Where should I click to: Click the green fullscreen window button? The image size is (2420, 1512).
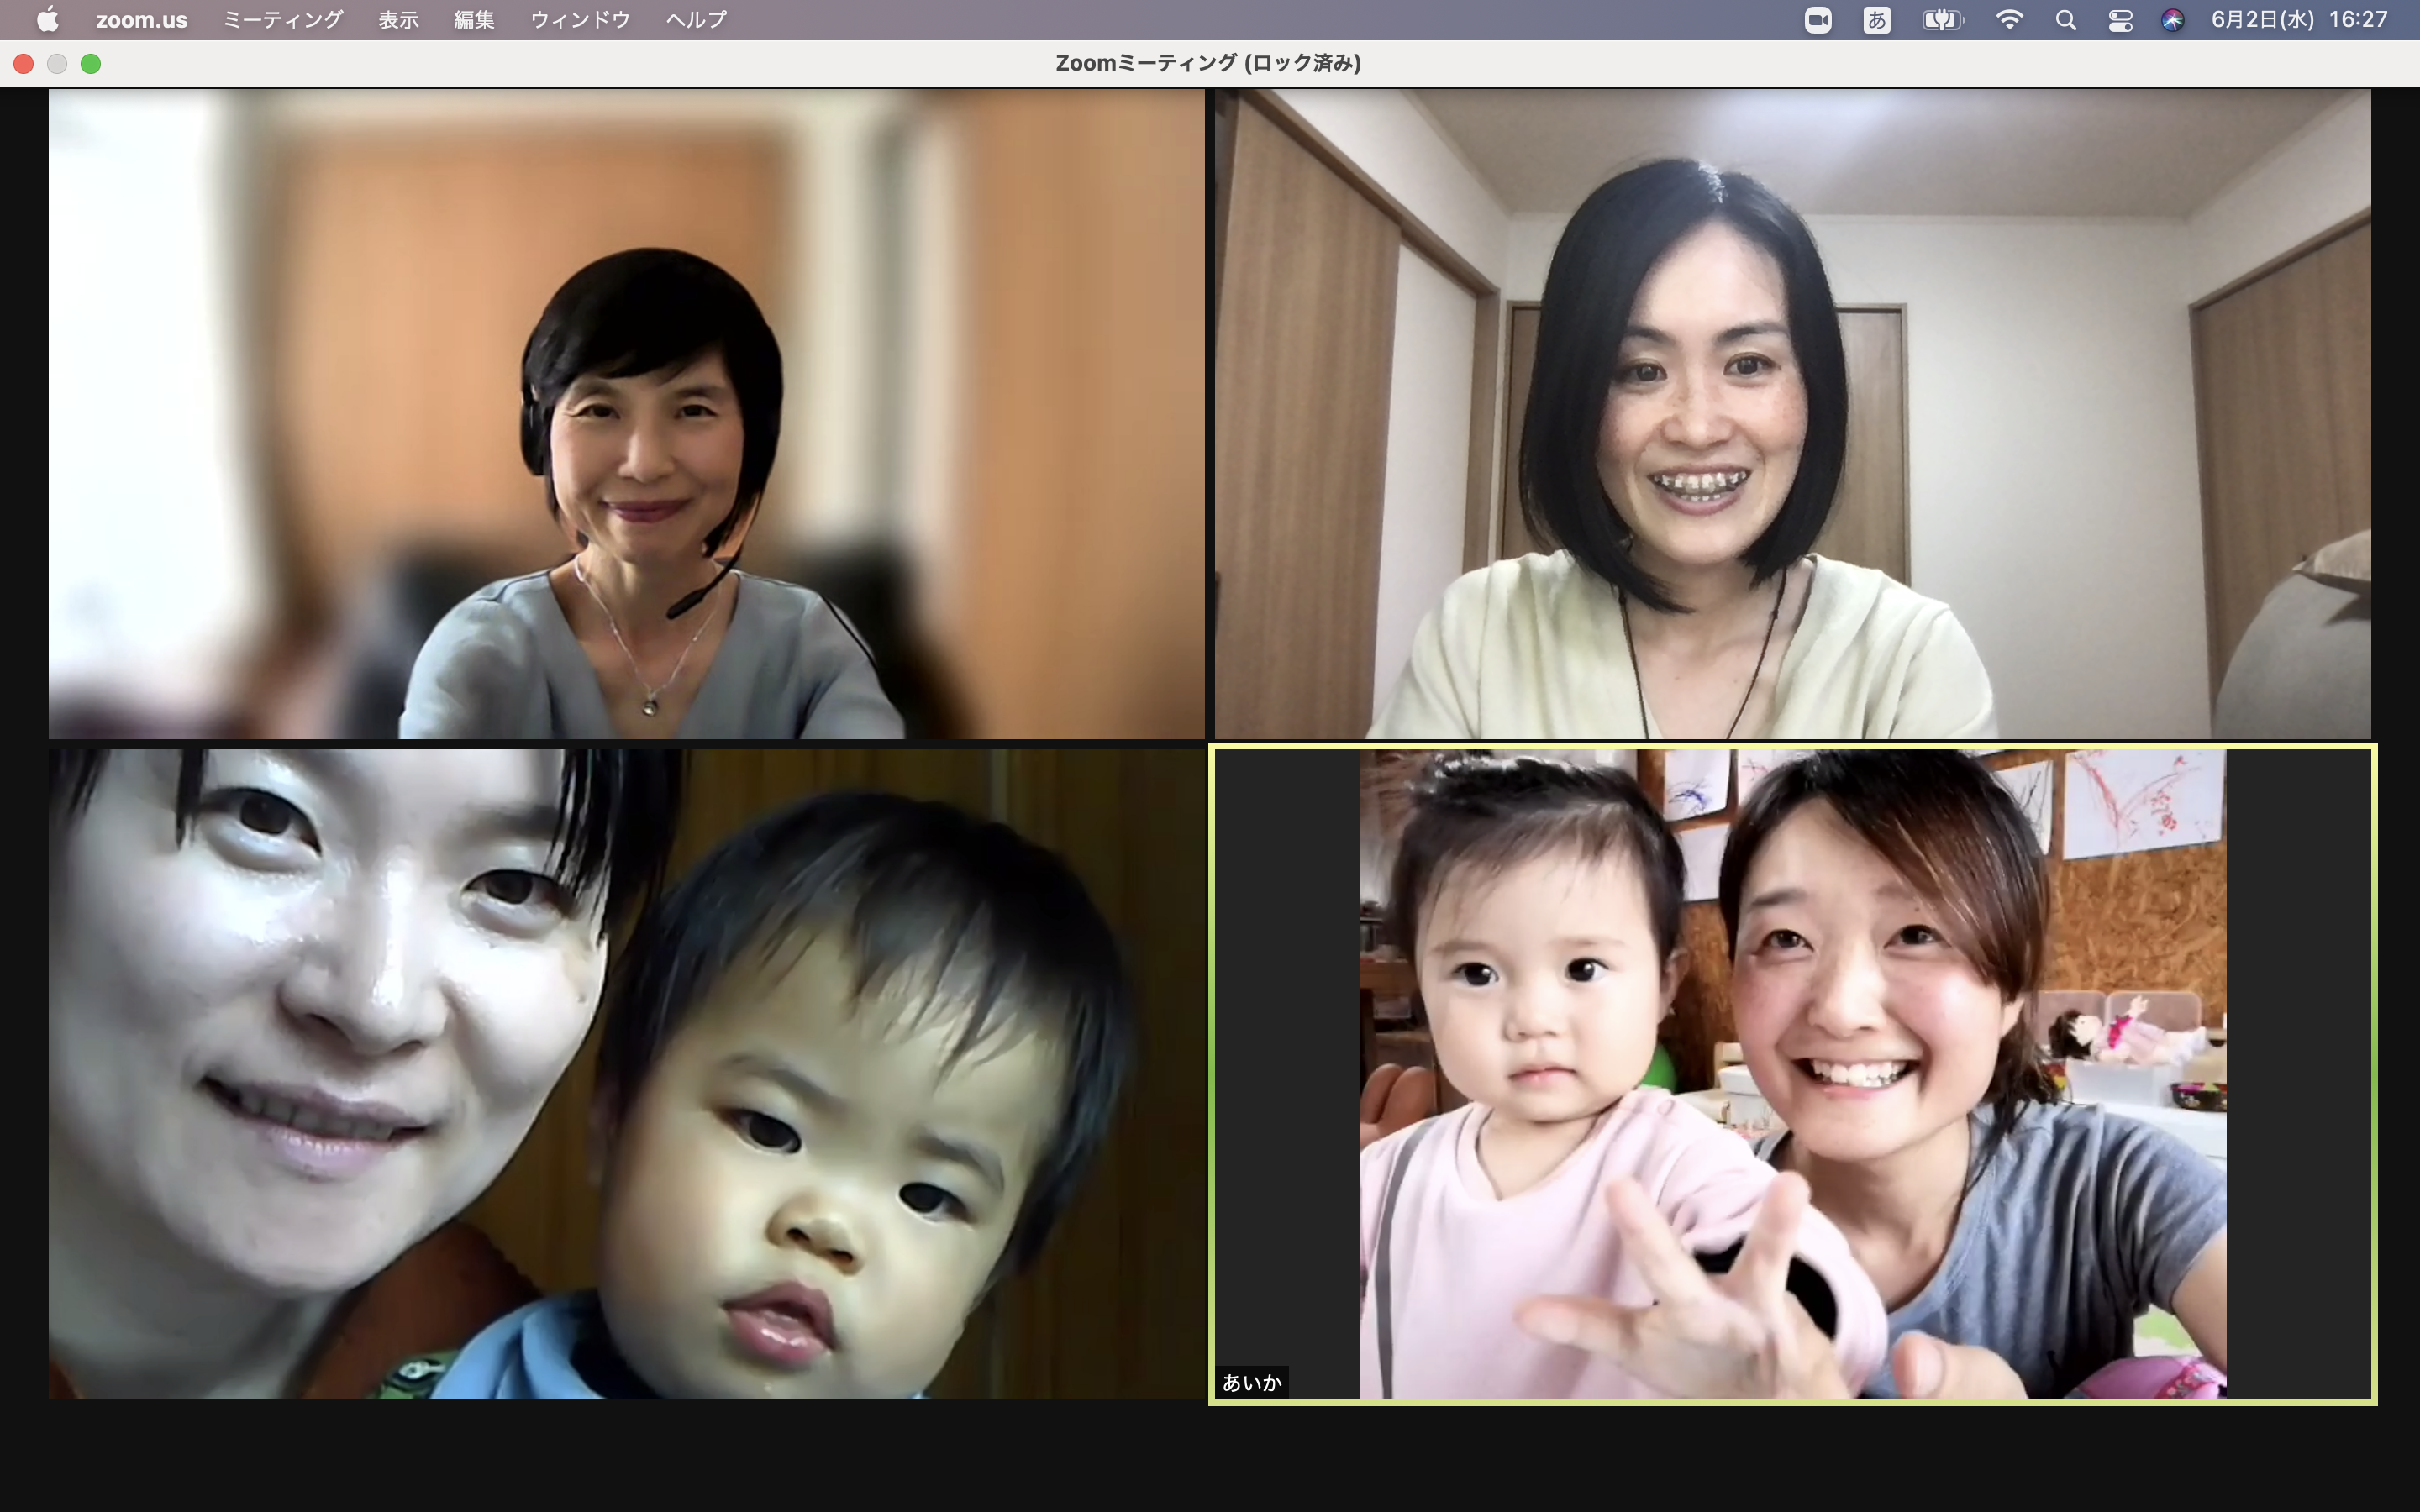[91, 64]
